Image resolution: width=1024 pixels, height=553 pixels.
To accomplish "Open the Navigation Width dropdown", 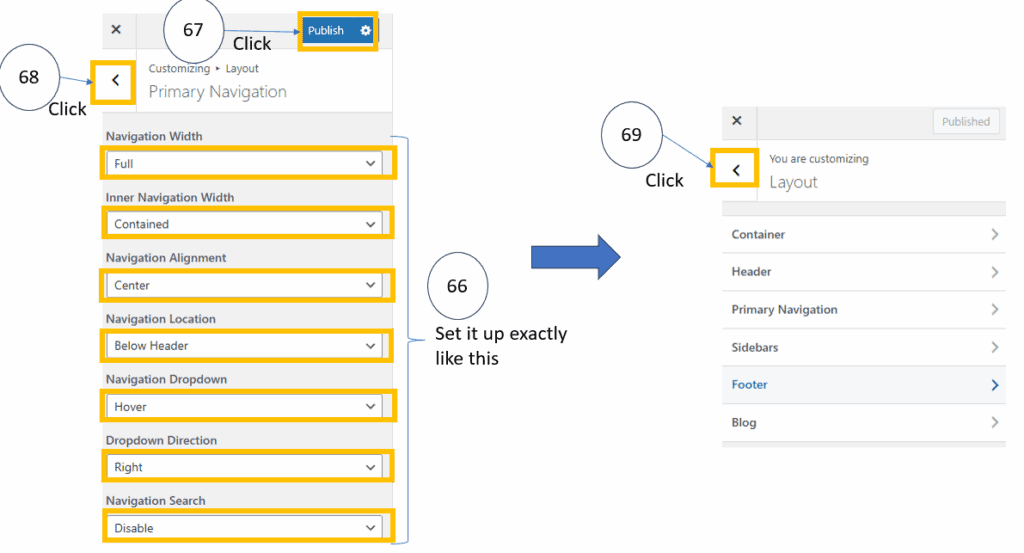I will [x=244, y=163].
